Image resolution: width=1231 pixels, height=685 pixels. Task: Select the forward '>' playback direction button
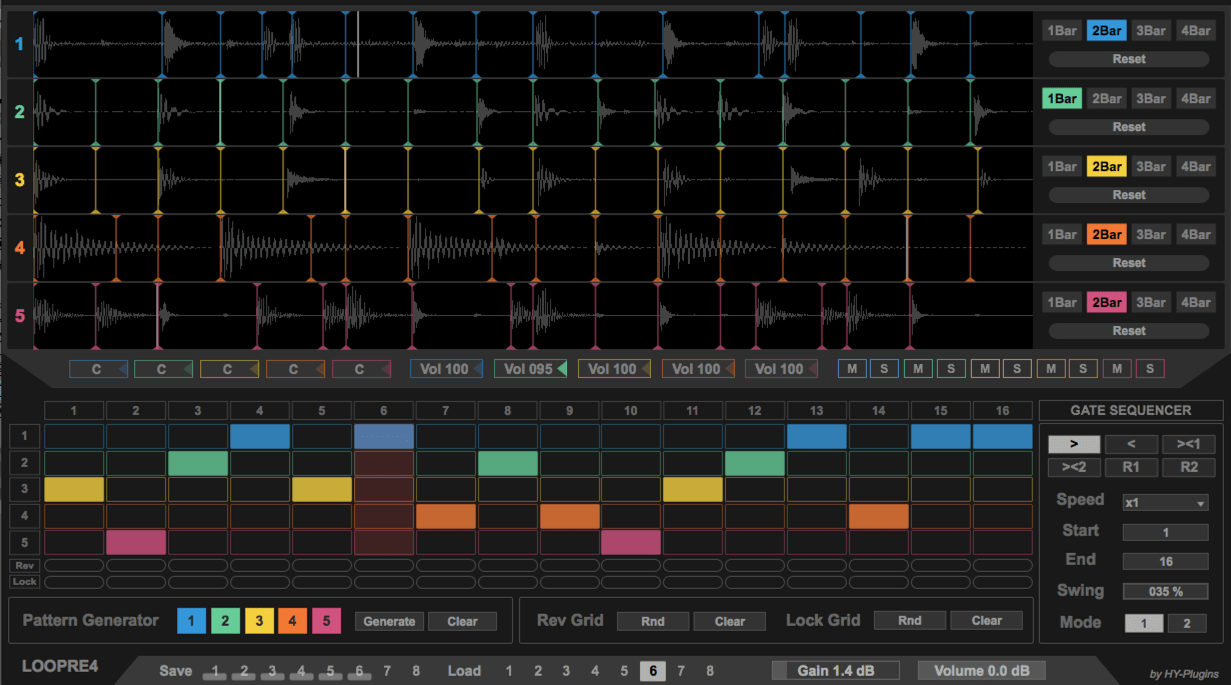(1074, 445)
